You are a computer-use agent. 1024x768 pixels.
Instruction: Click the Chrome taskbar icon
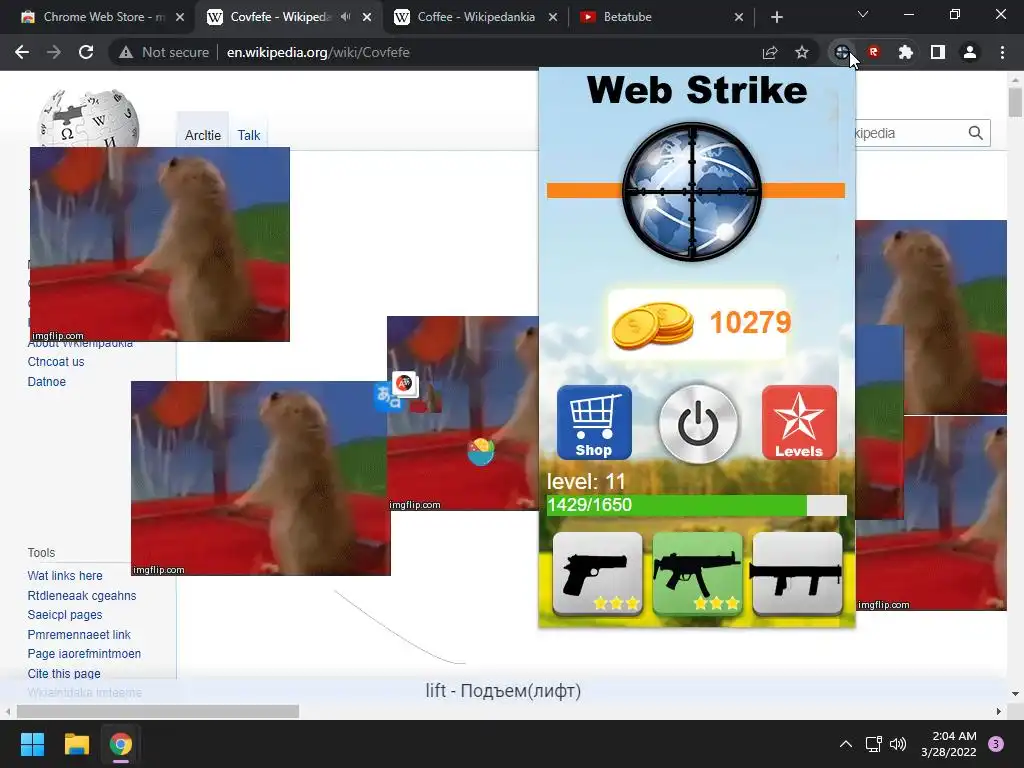pyautogui.click(x=121, y=744)
